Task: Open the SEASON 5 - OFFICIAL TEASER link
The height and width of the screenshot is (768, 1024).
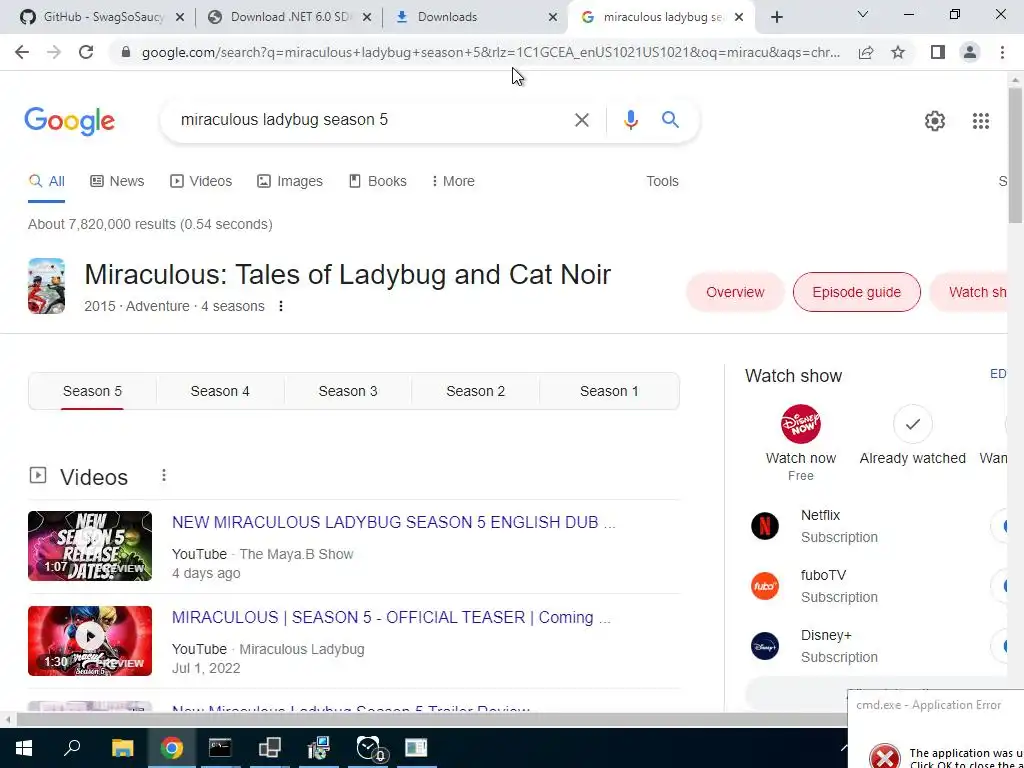Action: [391, 618]
